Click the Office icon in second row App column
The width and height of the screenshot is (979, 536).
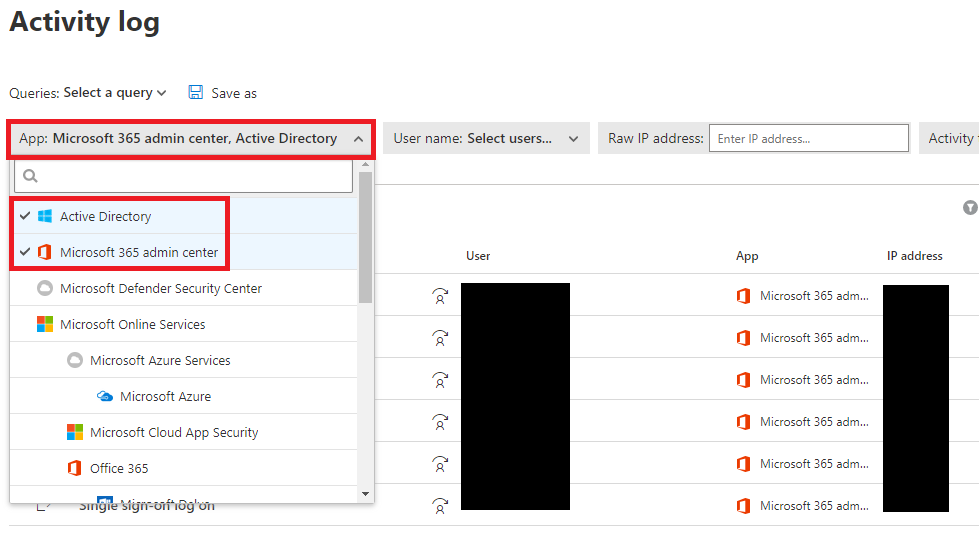pyautogui.click(x=743, y=338)
